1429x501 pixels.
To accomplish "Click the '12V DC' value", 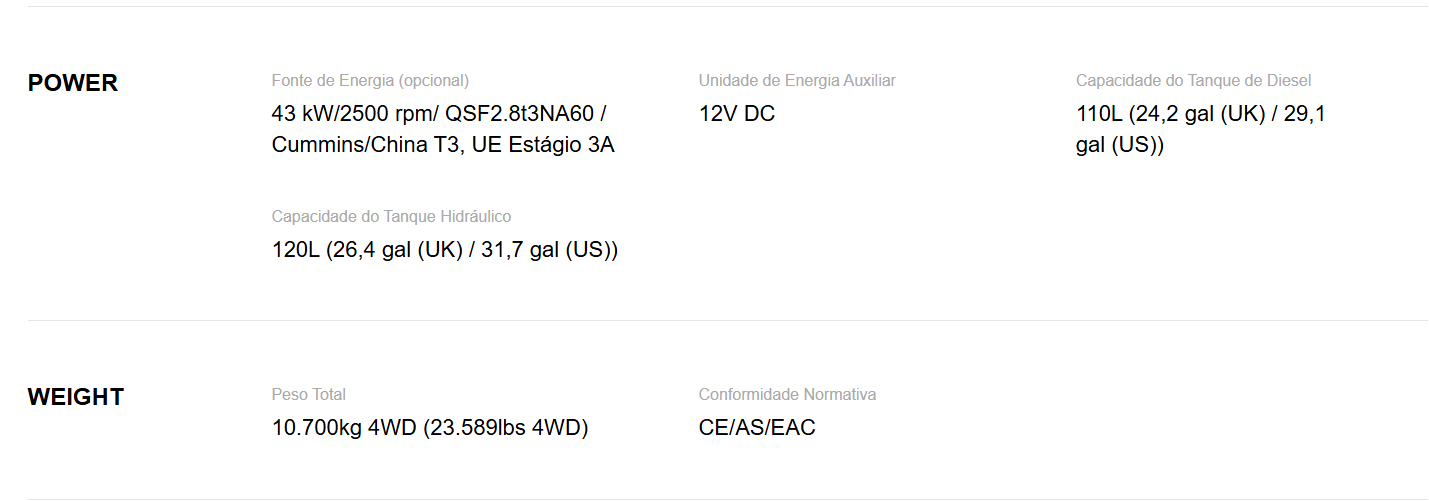I will pyautogui.click(x=737, y=113).
